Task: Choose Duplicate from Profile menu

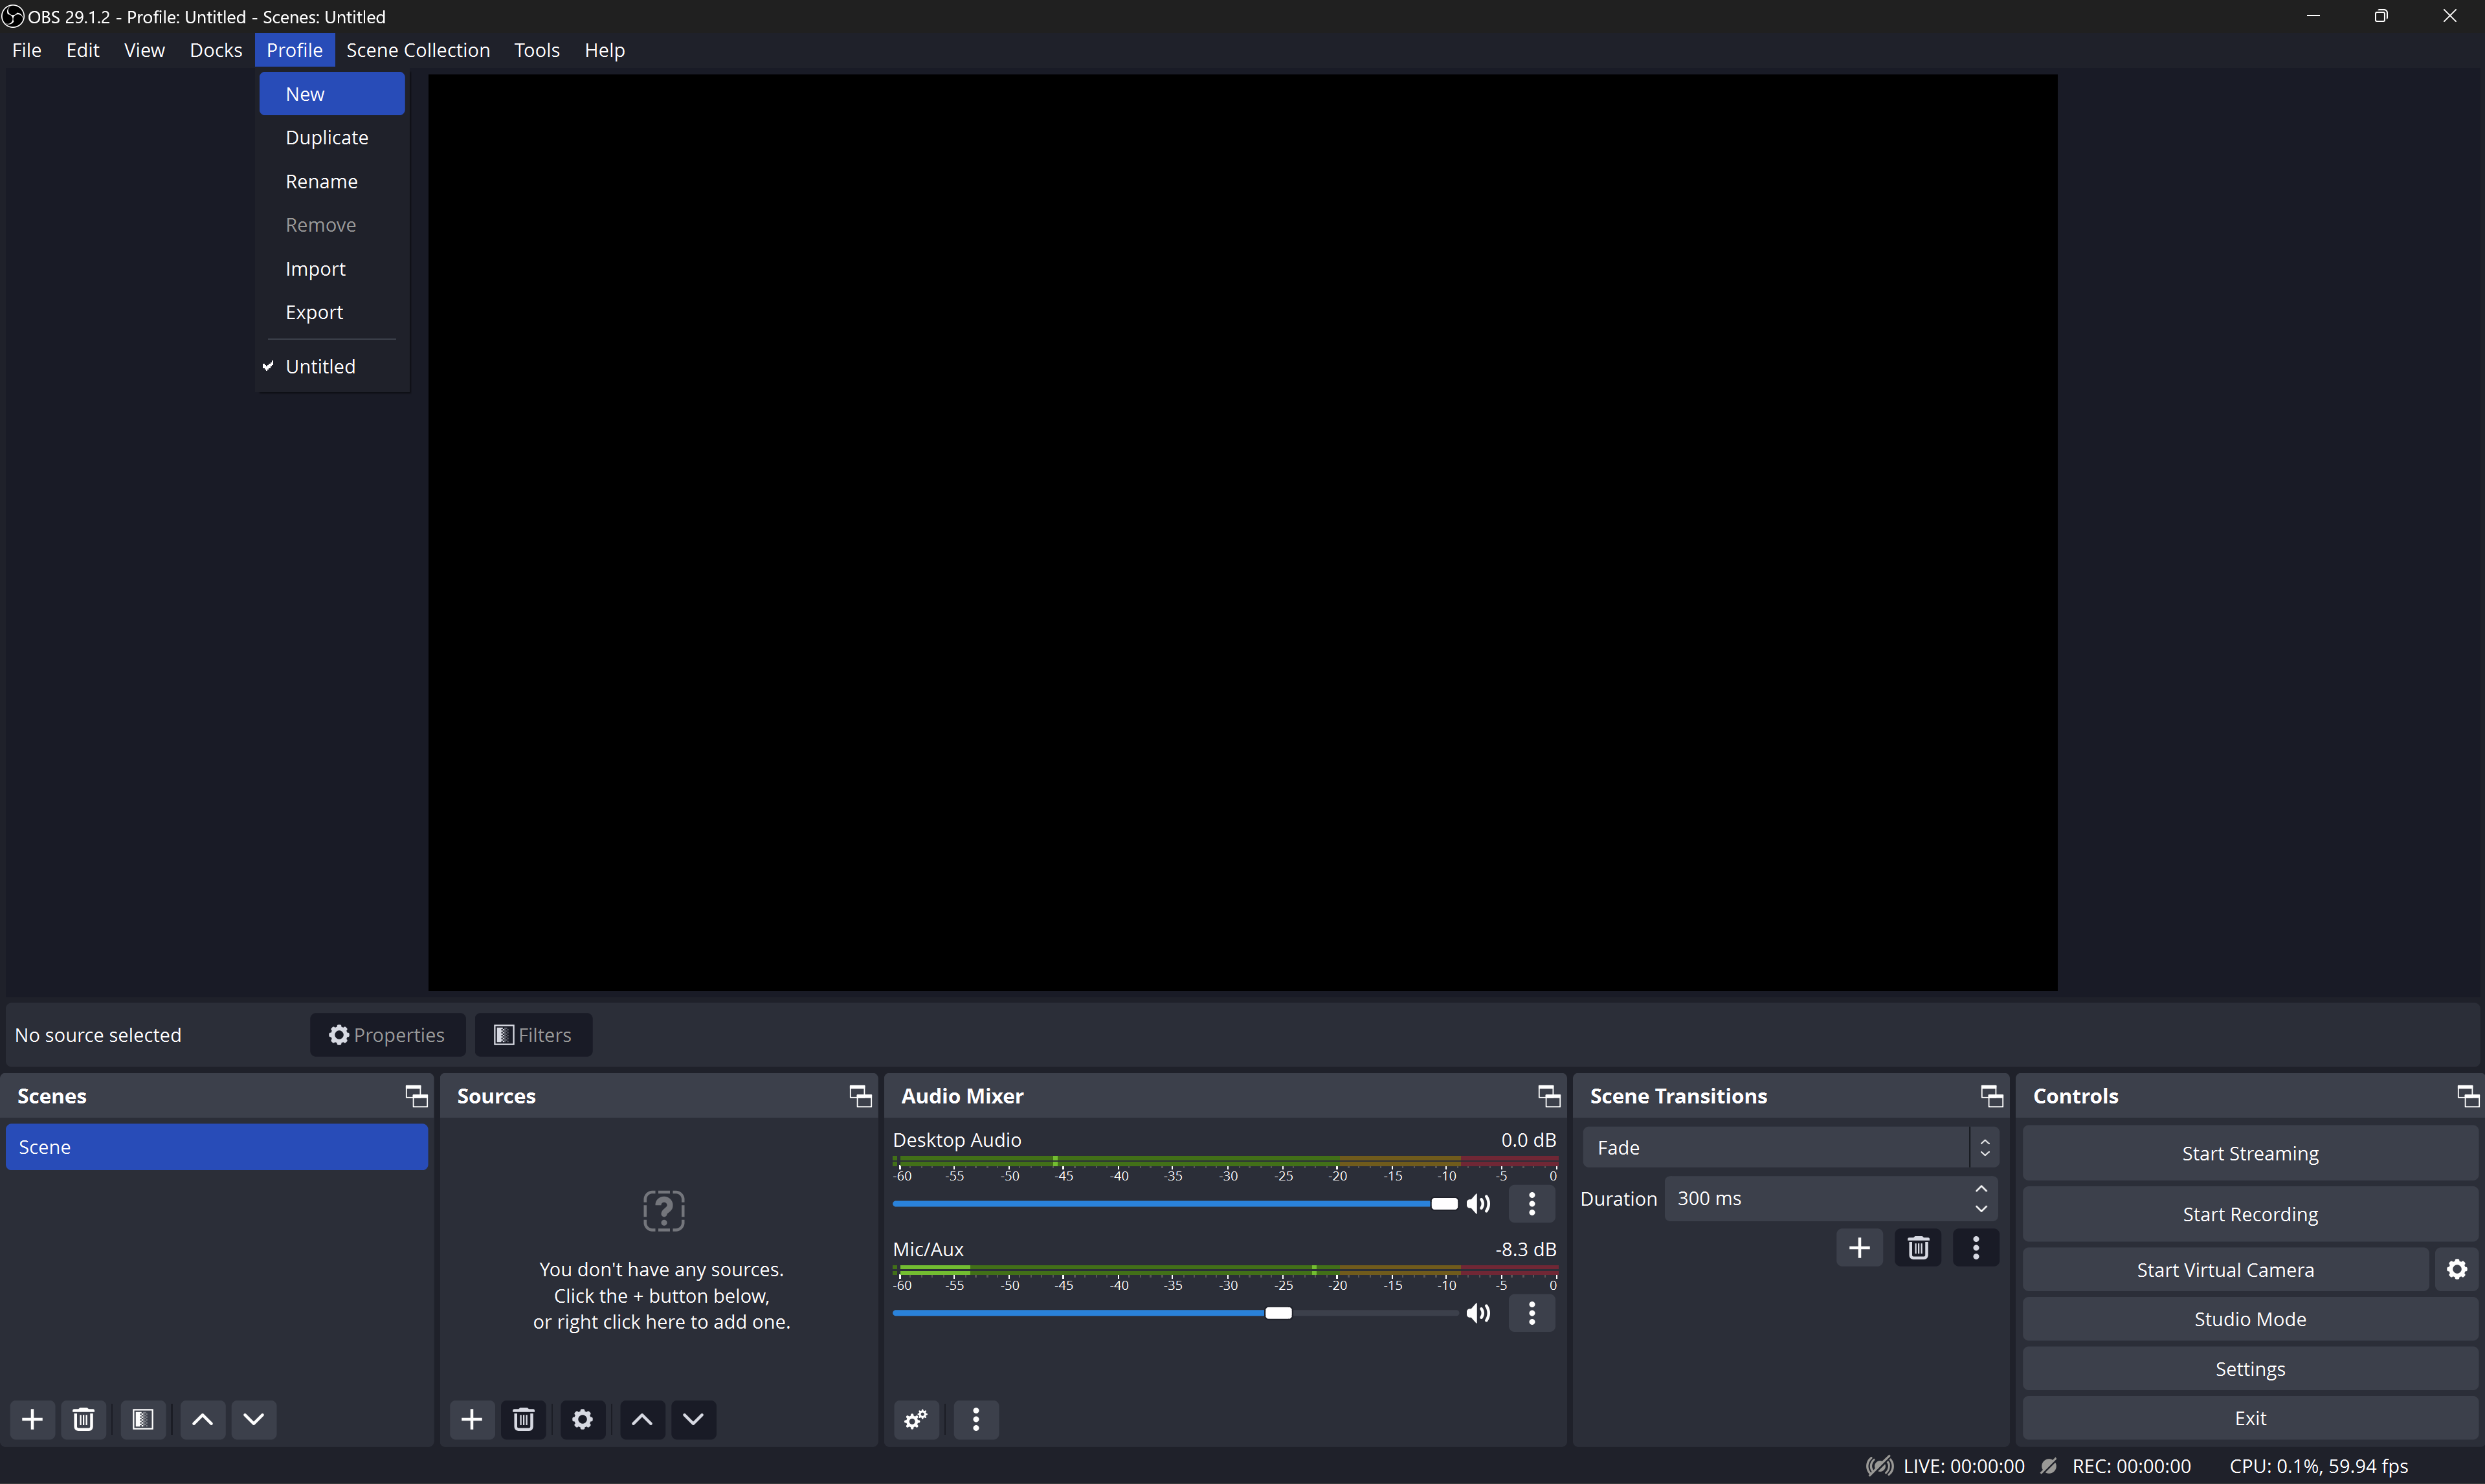Action: pos(327,138)
